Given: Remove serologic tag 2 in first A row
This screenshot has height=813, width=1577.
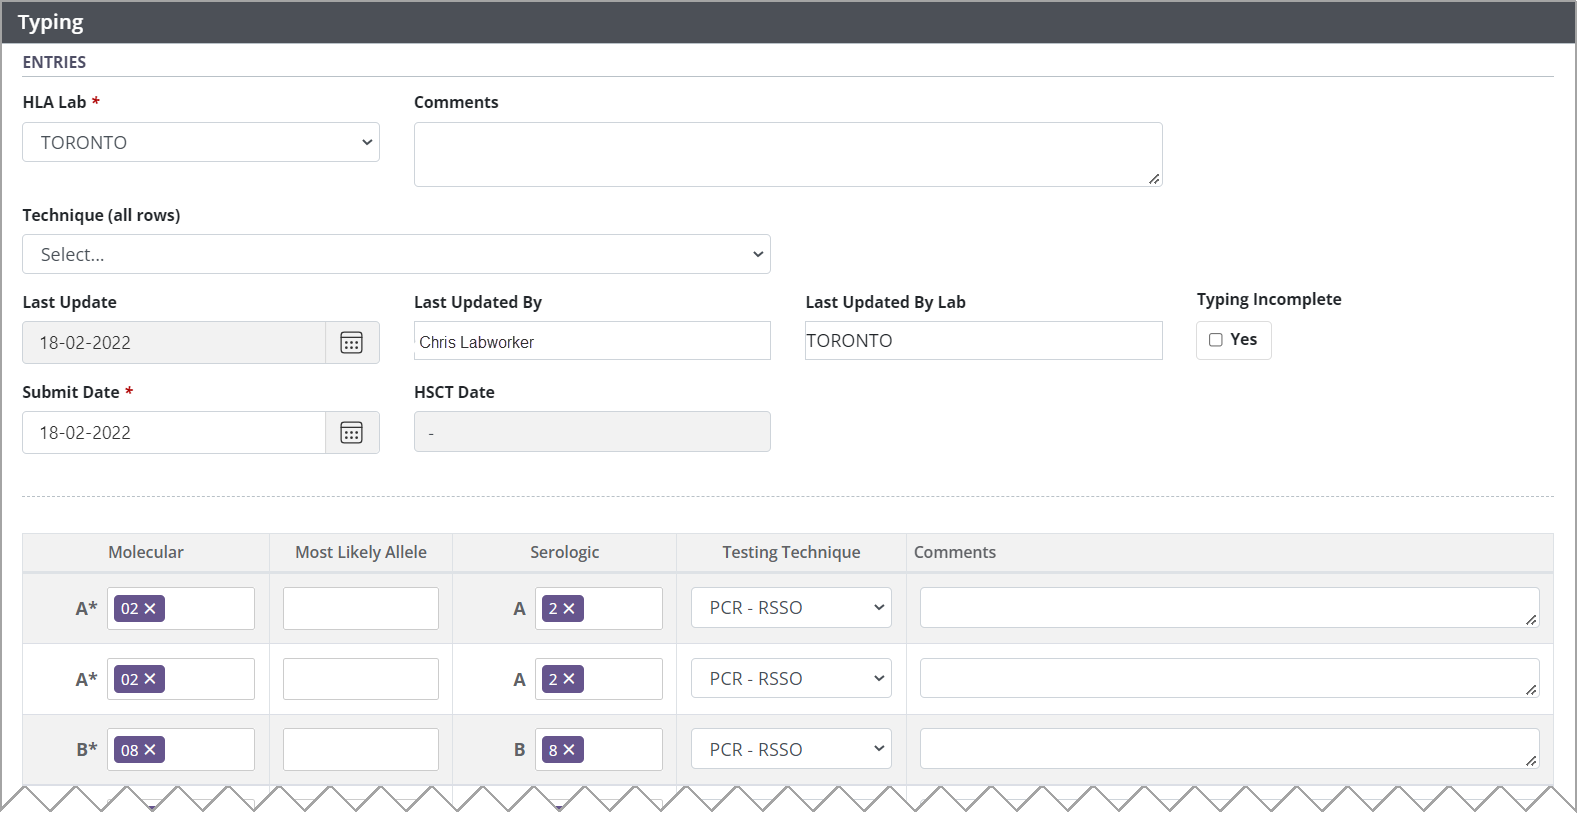Looking at the screenshot, I should 569,608.
